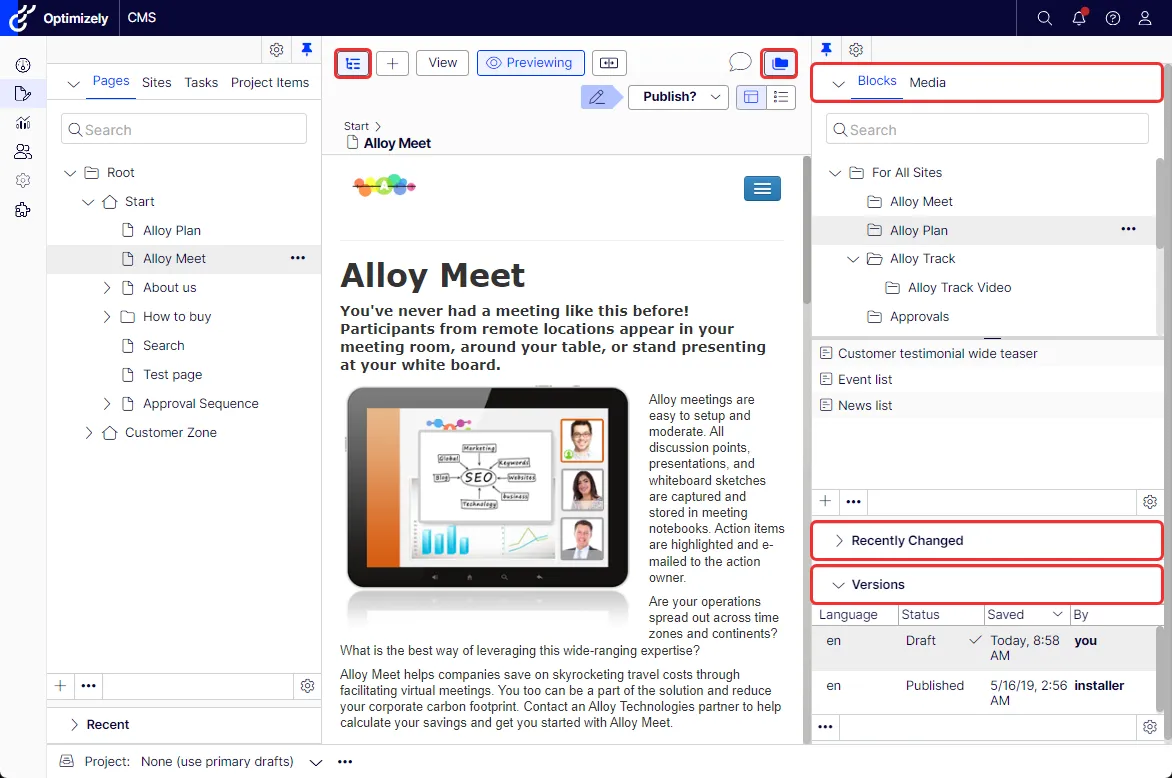Expand the About us tree node
This screenshot has width=1172, height=778.
click(x=106, y=288)
